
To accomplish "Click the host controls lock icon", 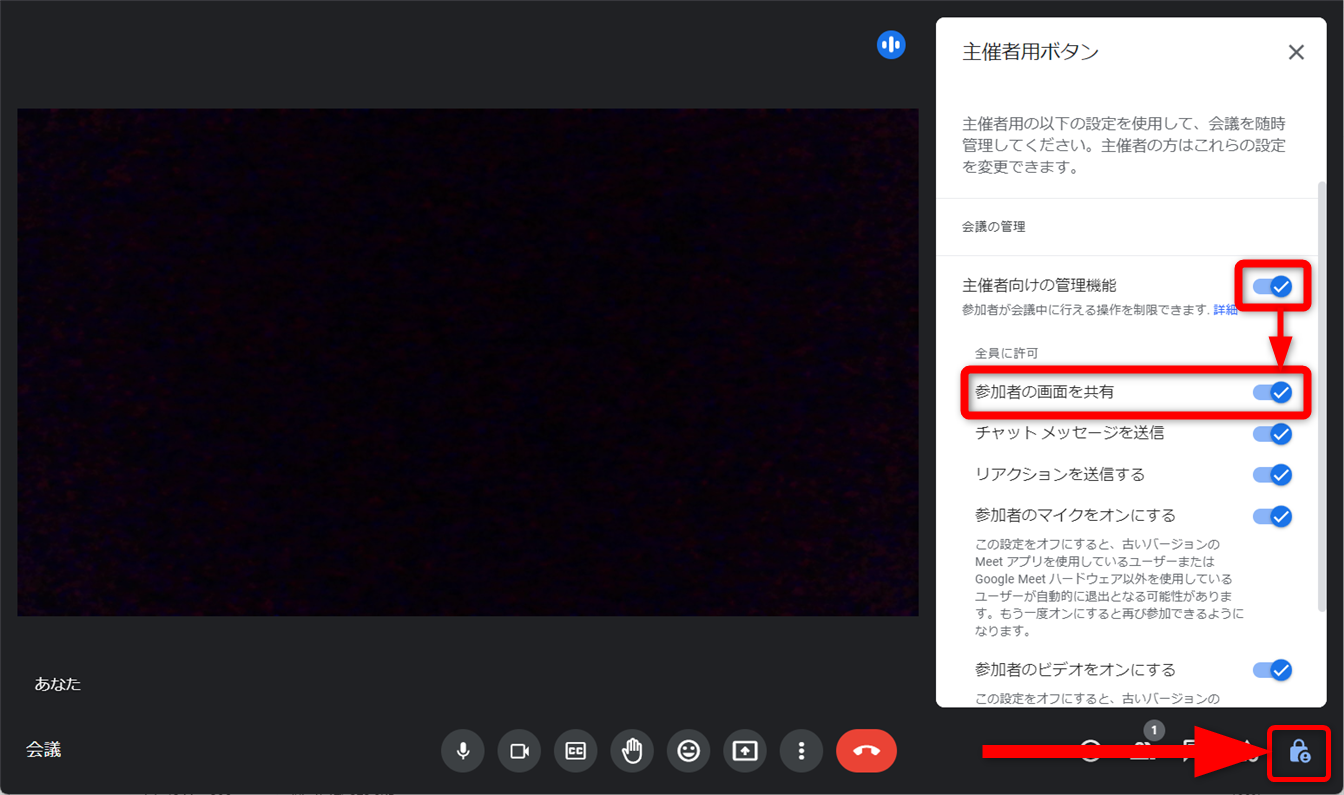I will 1299,752.
